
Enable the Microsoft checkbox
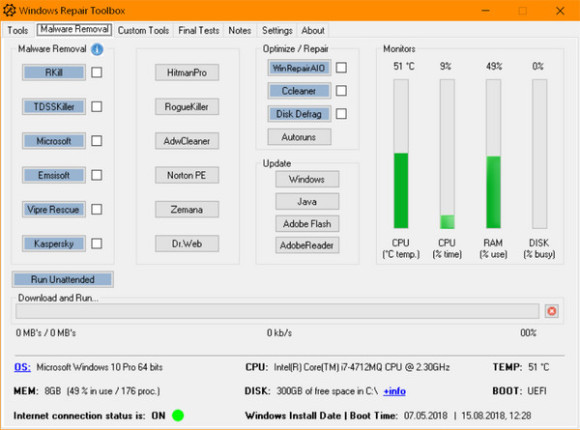(97, 141)
